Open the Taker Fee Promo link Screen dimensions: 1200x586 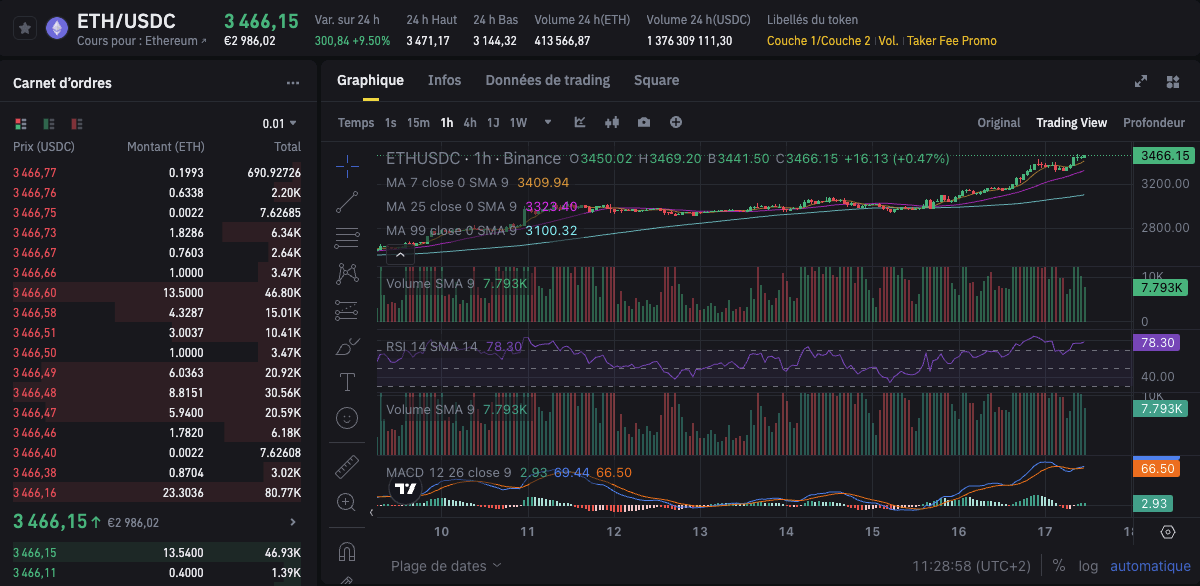(x=952, y=41)
